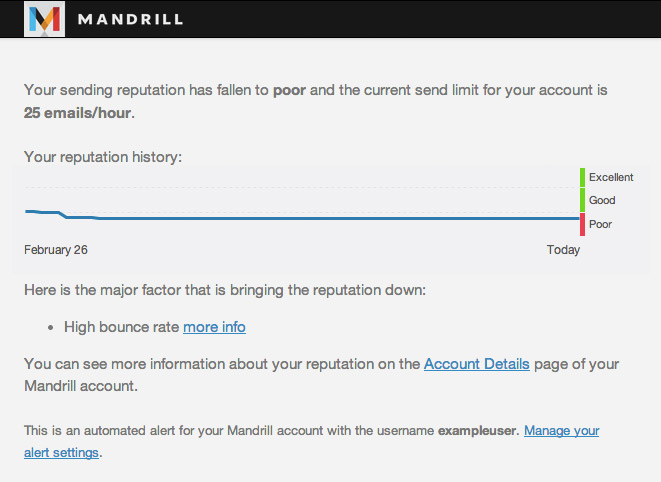
Task: Open the Account Details link
Action: tap(476, 364)
